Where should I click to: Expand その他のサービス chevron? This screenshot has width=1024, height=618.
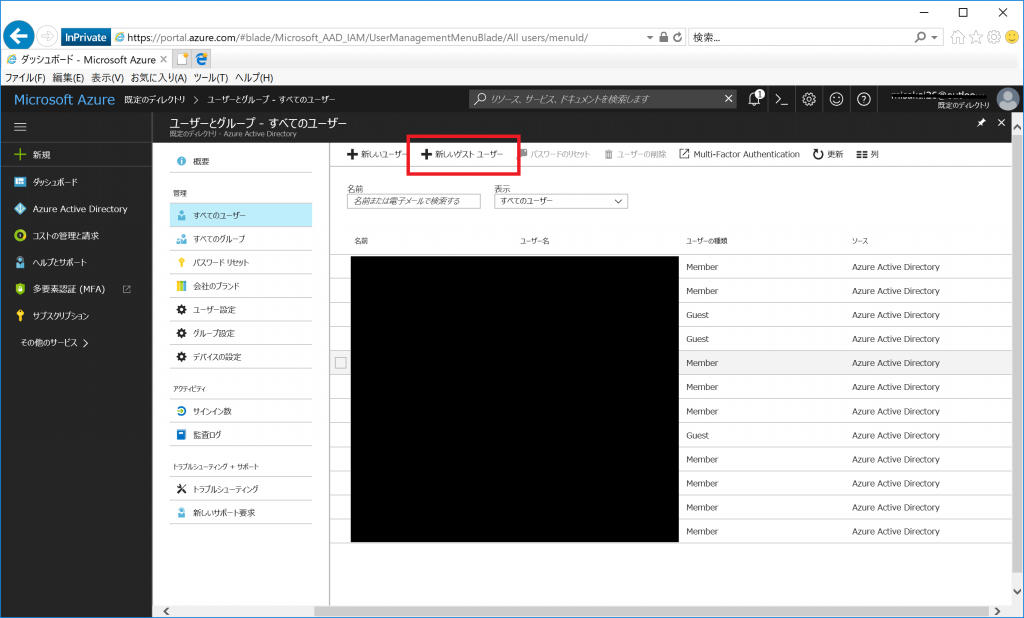[x=86, y=342]
